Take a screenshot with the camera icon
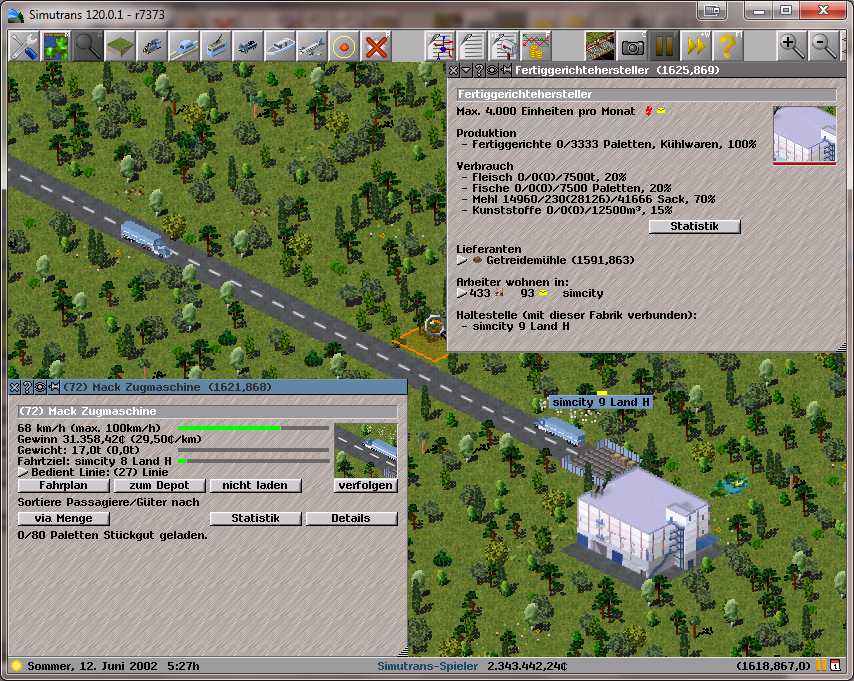This screenshot has height=681, width=854. (x=632, y=46)
